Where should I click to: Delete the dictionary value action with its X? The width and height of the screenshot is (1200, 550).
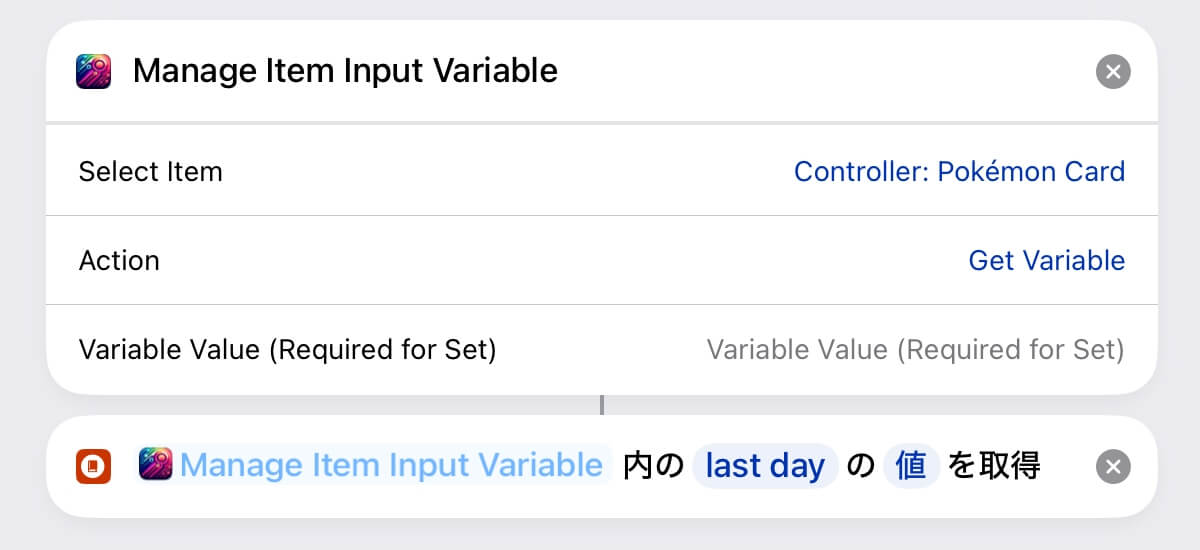[1113, 466]
